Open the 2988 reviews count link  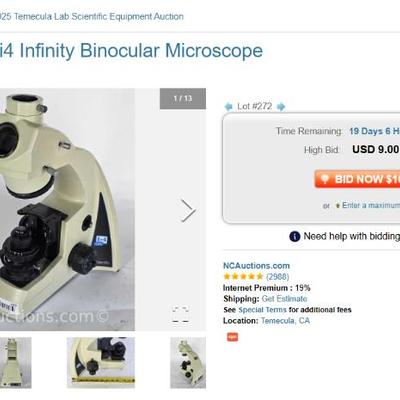pos(277,277)
